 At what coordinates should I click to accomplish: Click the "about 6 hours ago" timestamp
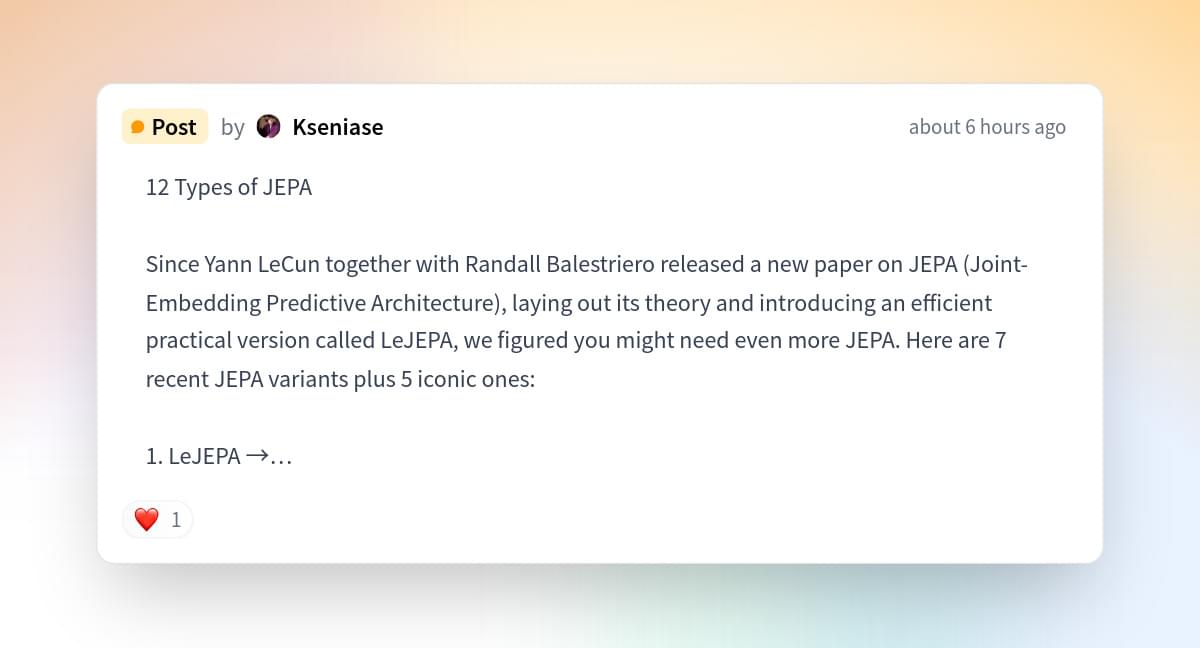point(986,127)
